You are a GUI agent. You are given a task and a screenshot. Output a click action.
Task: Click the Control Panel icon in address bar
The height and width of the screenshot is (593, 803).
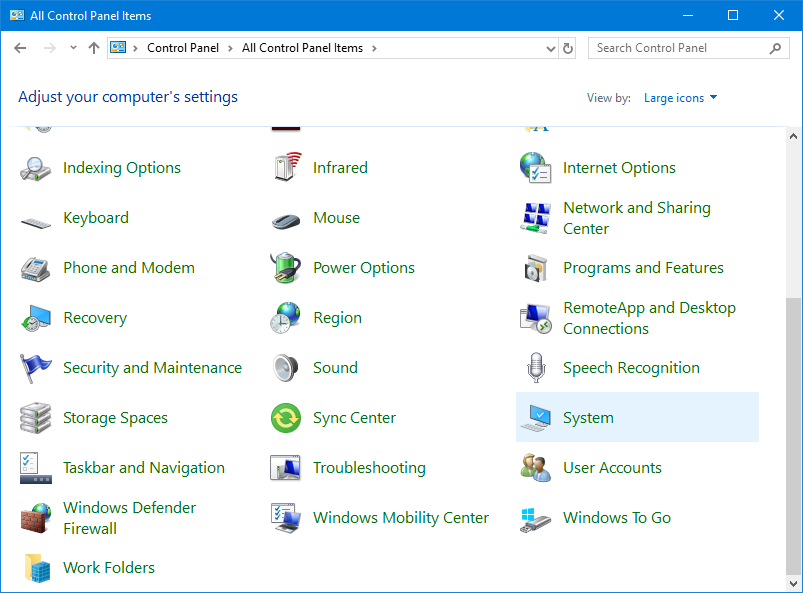tap(118, 48)
